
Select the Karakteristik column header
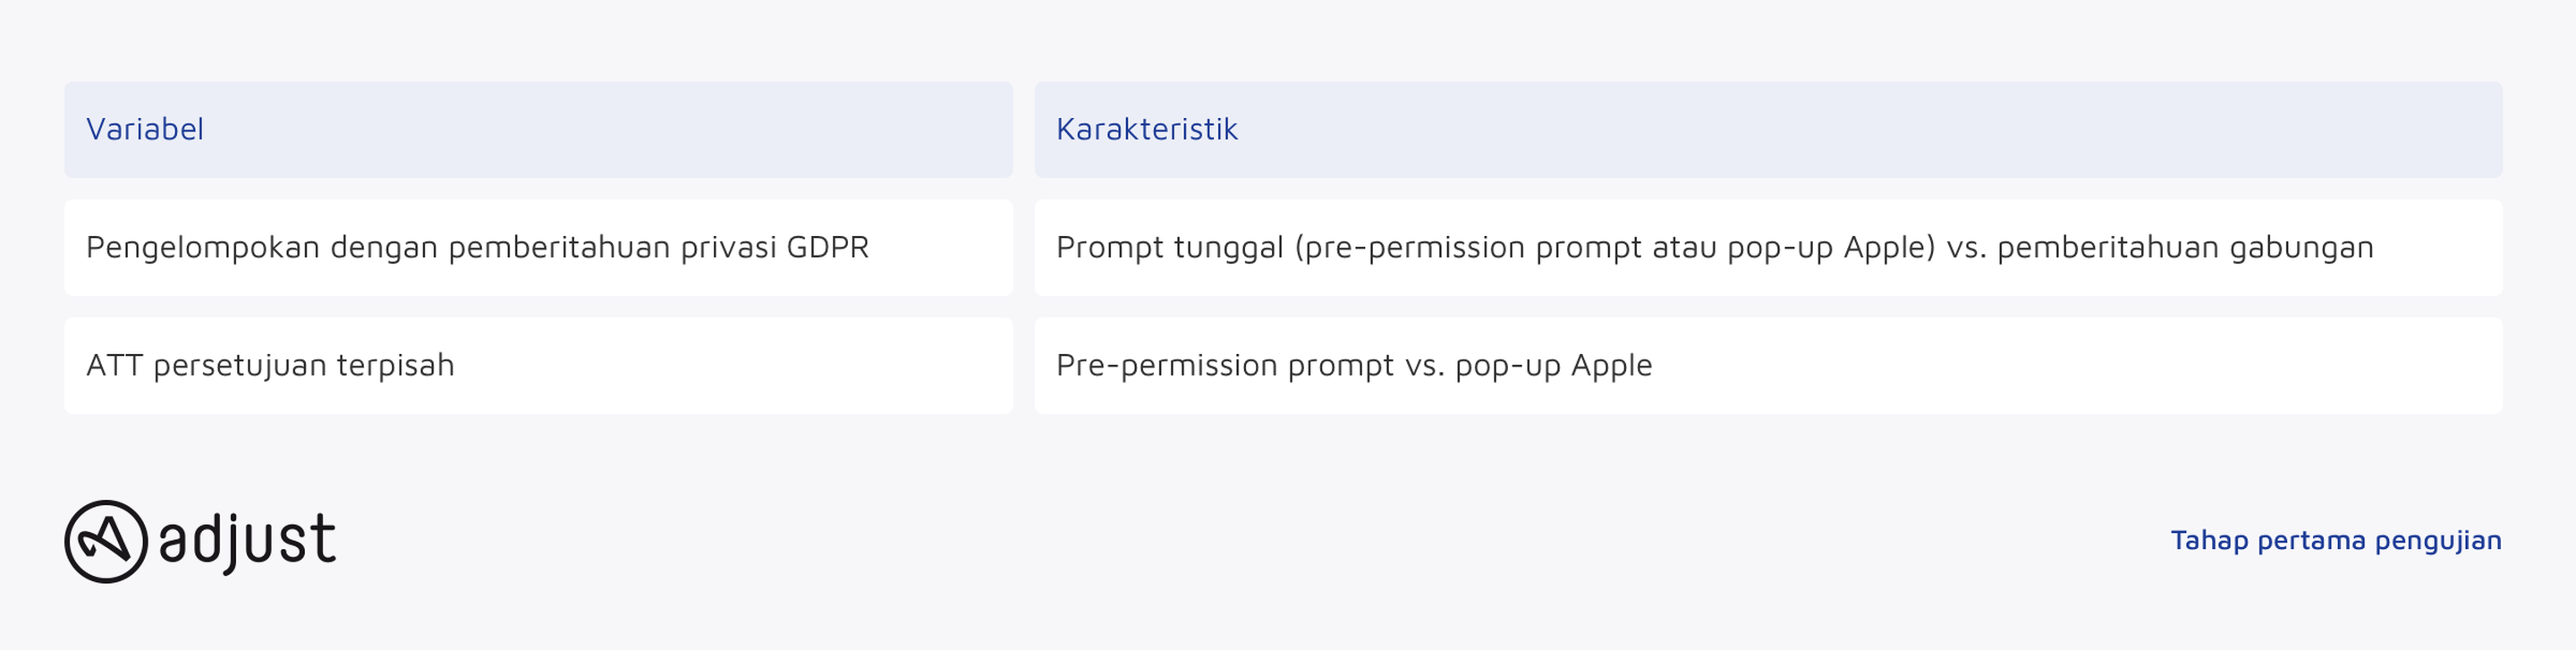(x=1768, y=130)
